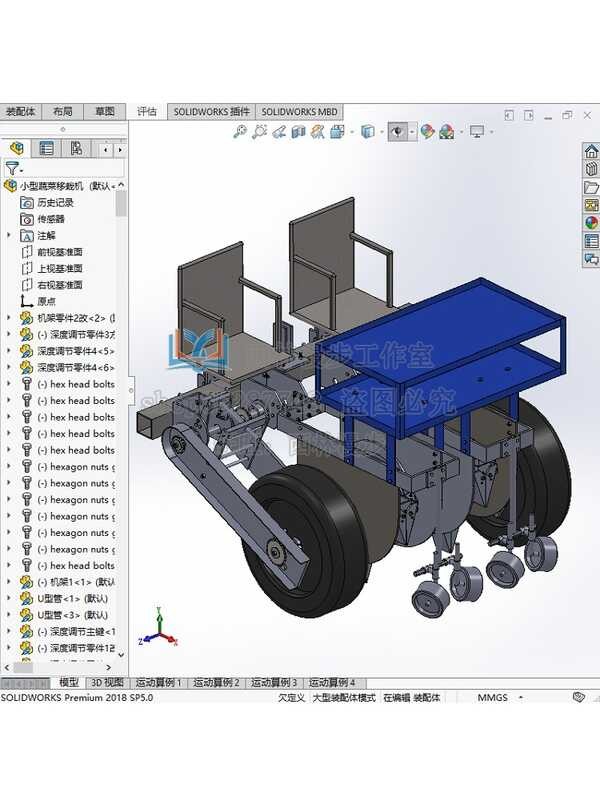The image size is (600, 800).
Task: Activate the Section View icon
Action: click(x=299, y=131)
